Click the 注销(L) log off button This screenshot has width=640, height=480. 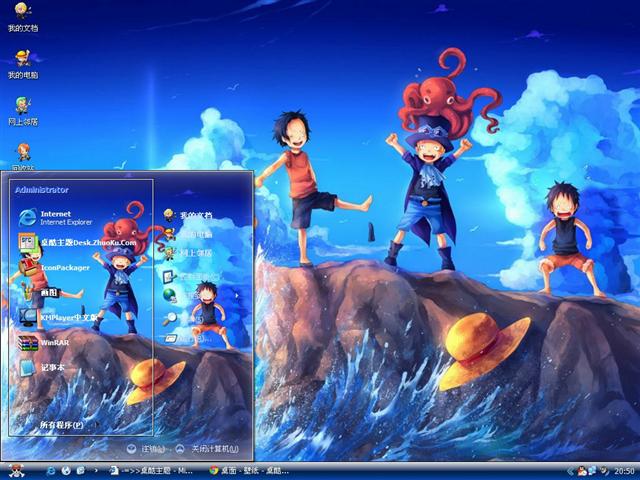(x=147, y=449)
